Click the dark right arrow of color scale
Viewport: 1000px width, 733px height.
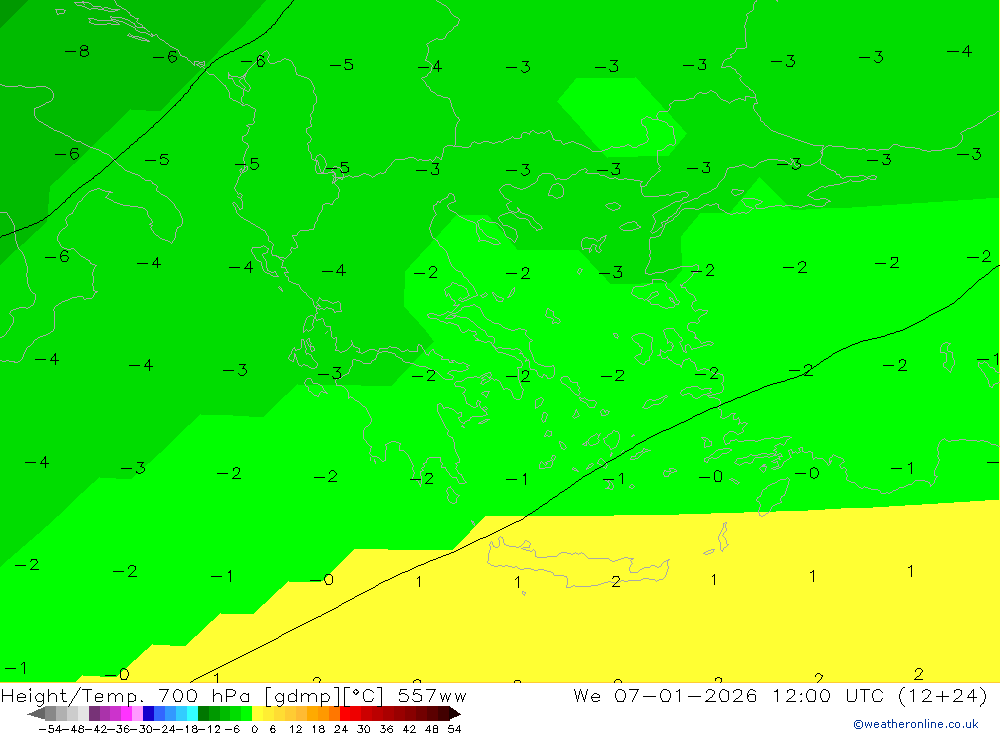coord(455,714)
